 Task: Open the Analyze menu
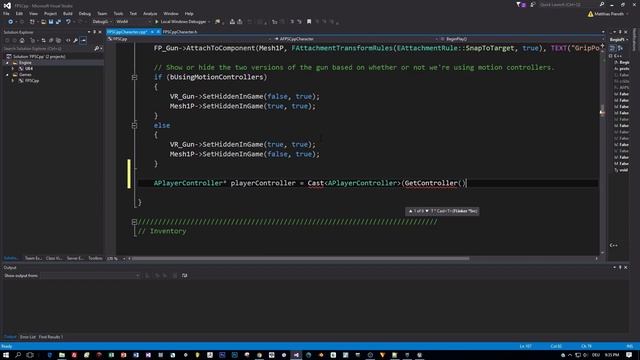[150, 13]
